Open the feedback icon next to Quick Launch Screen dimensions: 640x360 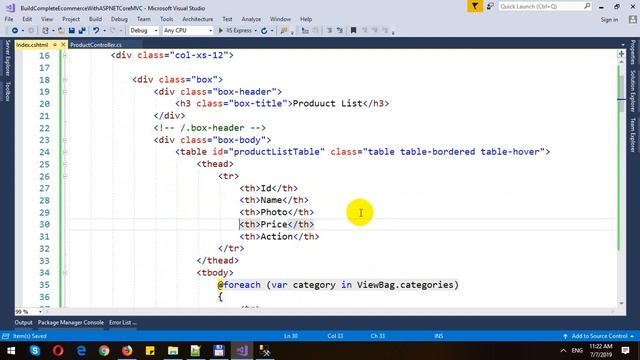tap(490, 6)
